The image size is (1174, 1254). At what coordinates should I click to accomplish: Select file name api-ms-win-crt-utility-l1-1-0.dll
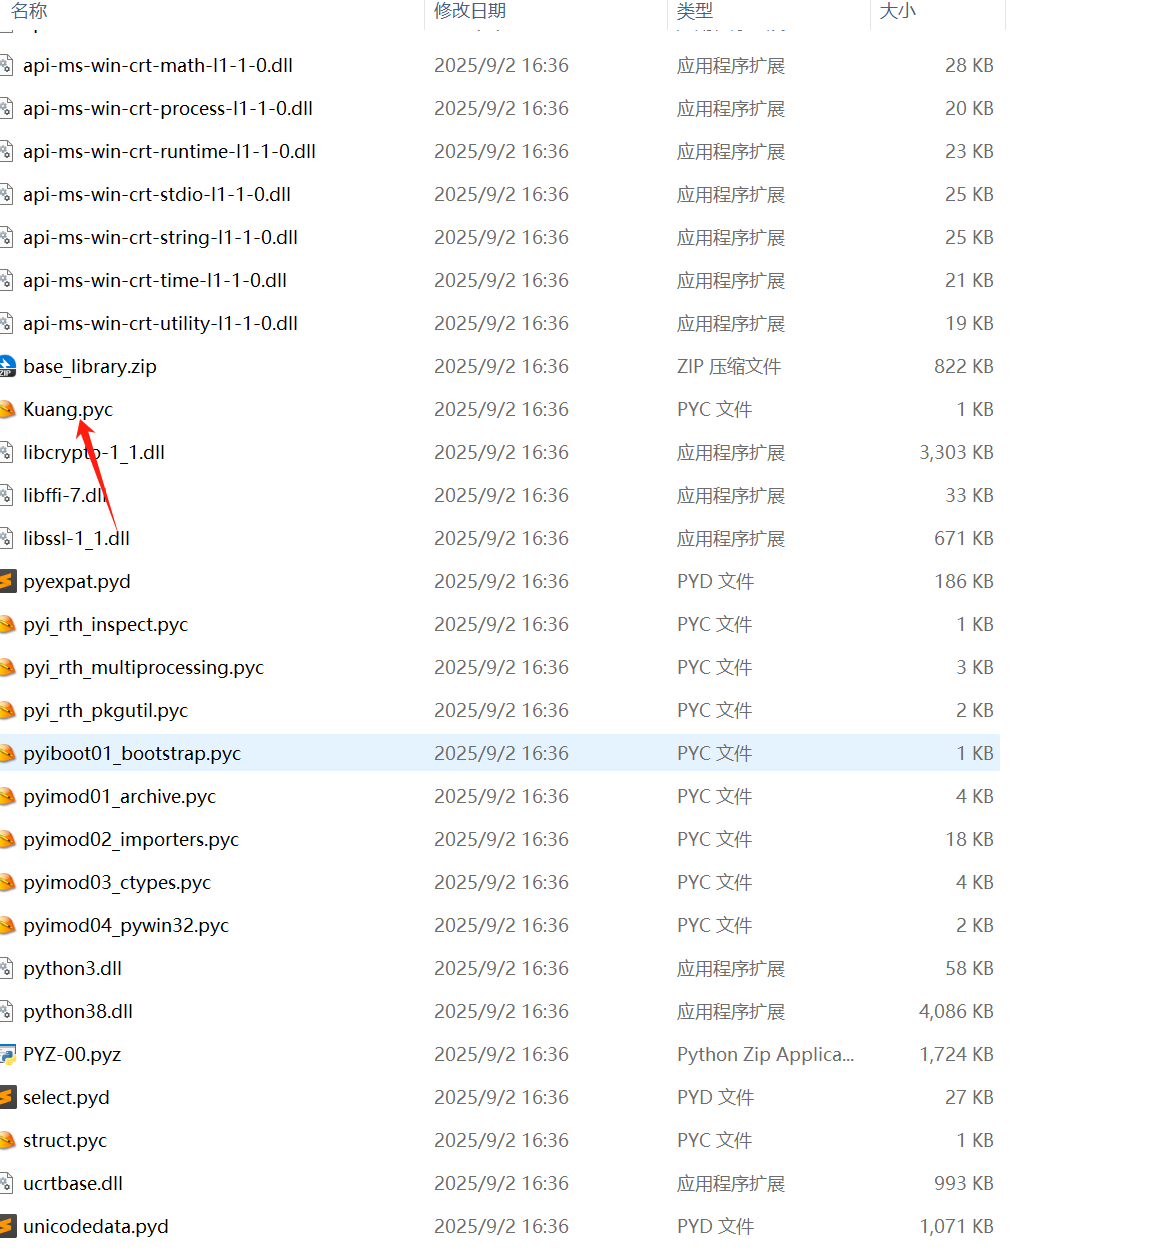point(160,324)
